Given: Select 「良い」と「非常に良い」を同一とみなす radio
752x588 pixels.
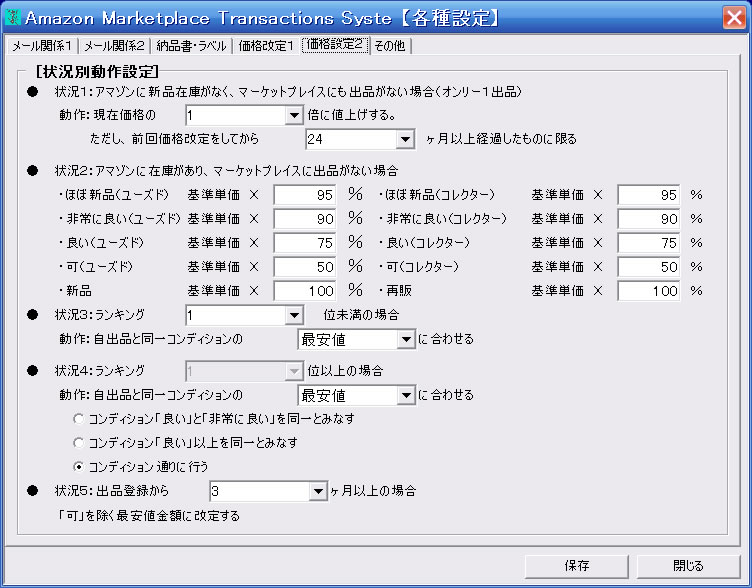Looking at the screenshot, I should [79, 419].
